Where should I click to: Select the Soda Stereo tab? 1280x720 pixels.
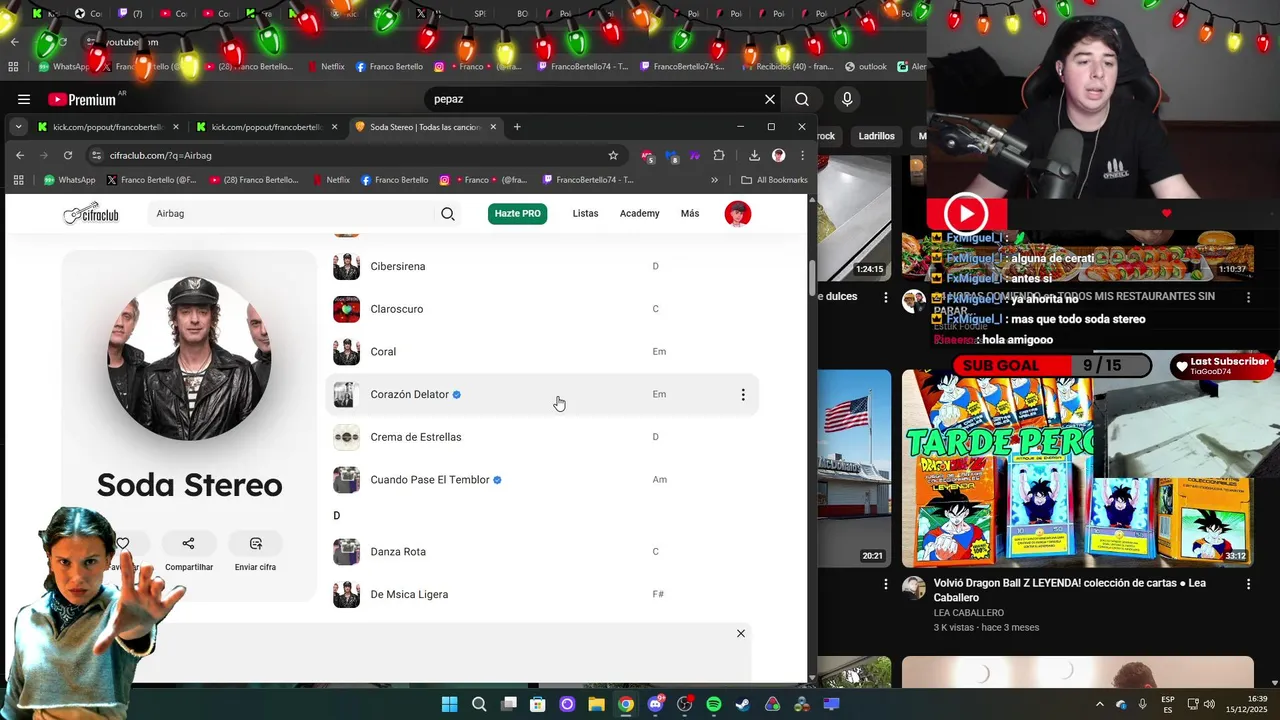coord(424,127)
